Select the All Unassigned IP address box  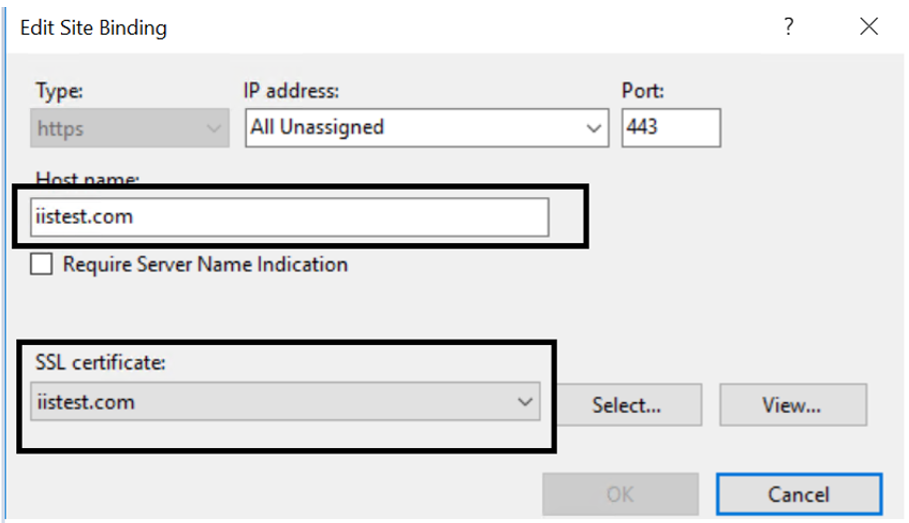pos(427,128)
